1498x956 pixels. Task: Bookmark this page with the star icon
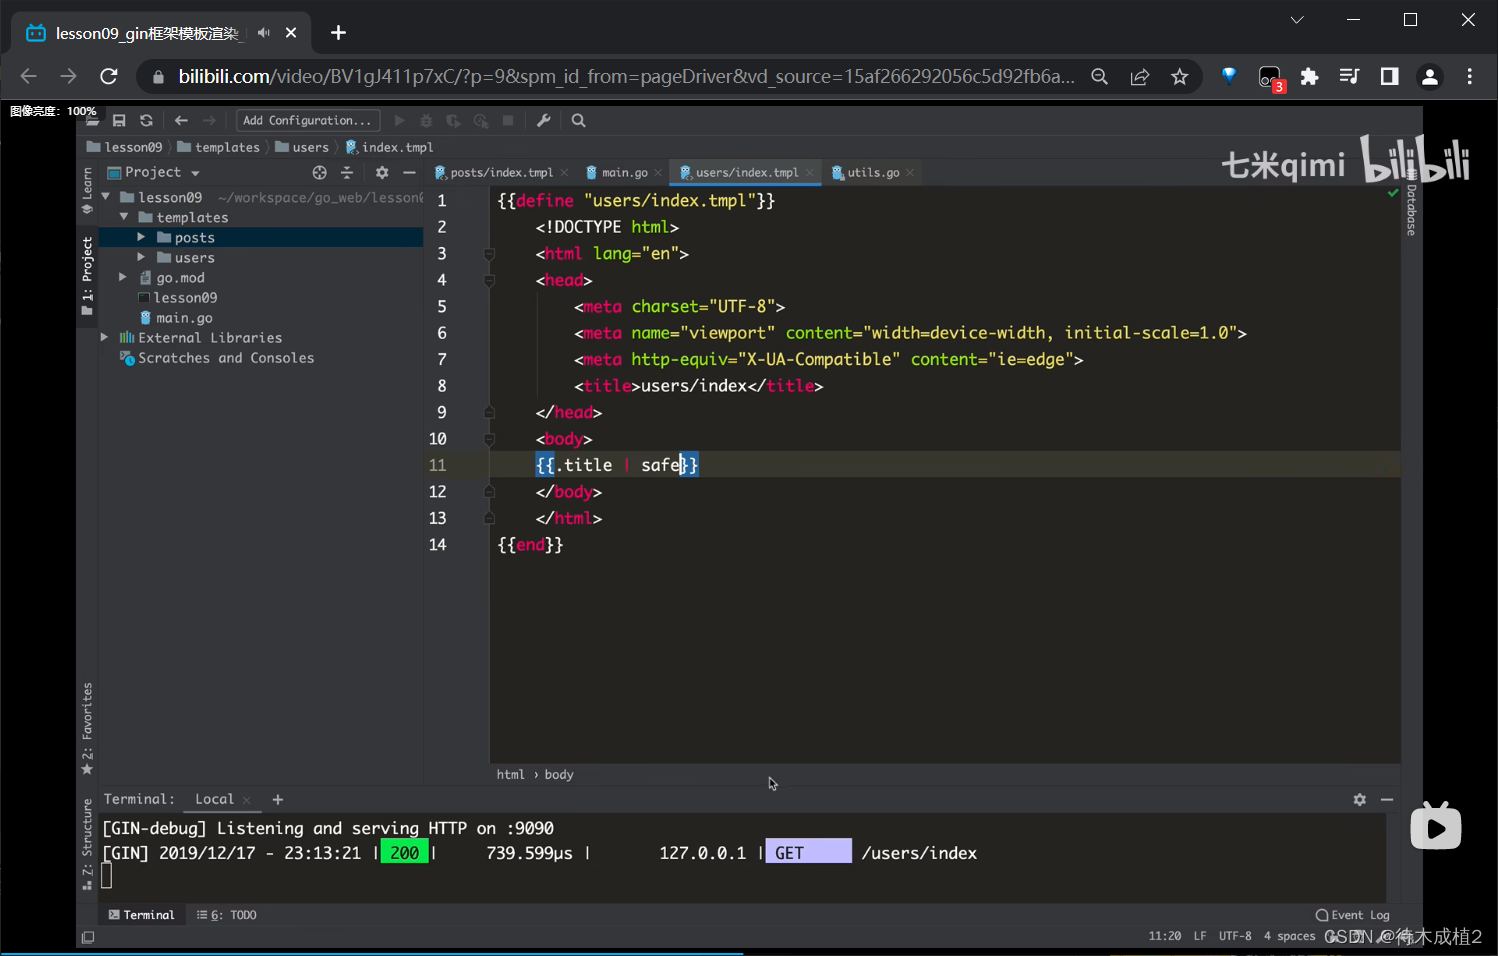pos(1180,77)
